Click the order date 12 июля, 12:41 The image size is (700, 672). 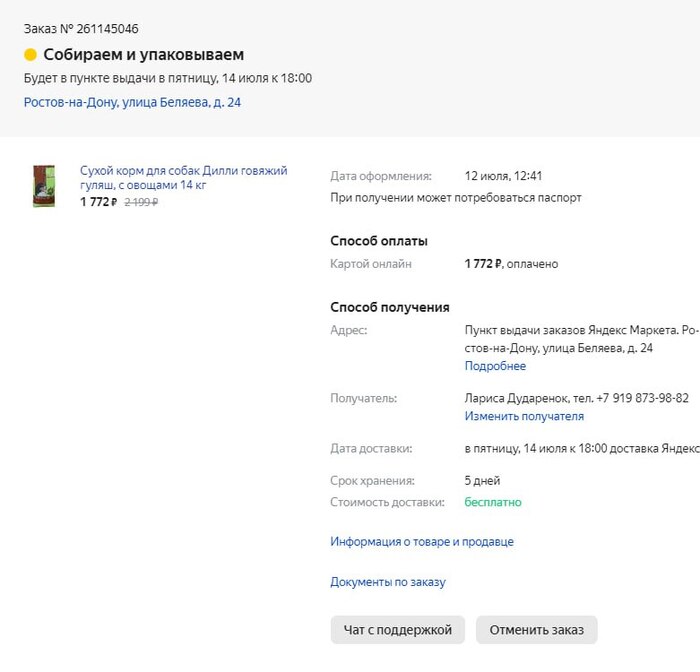coord(504,176)
